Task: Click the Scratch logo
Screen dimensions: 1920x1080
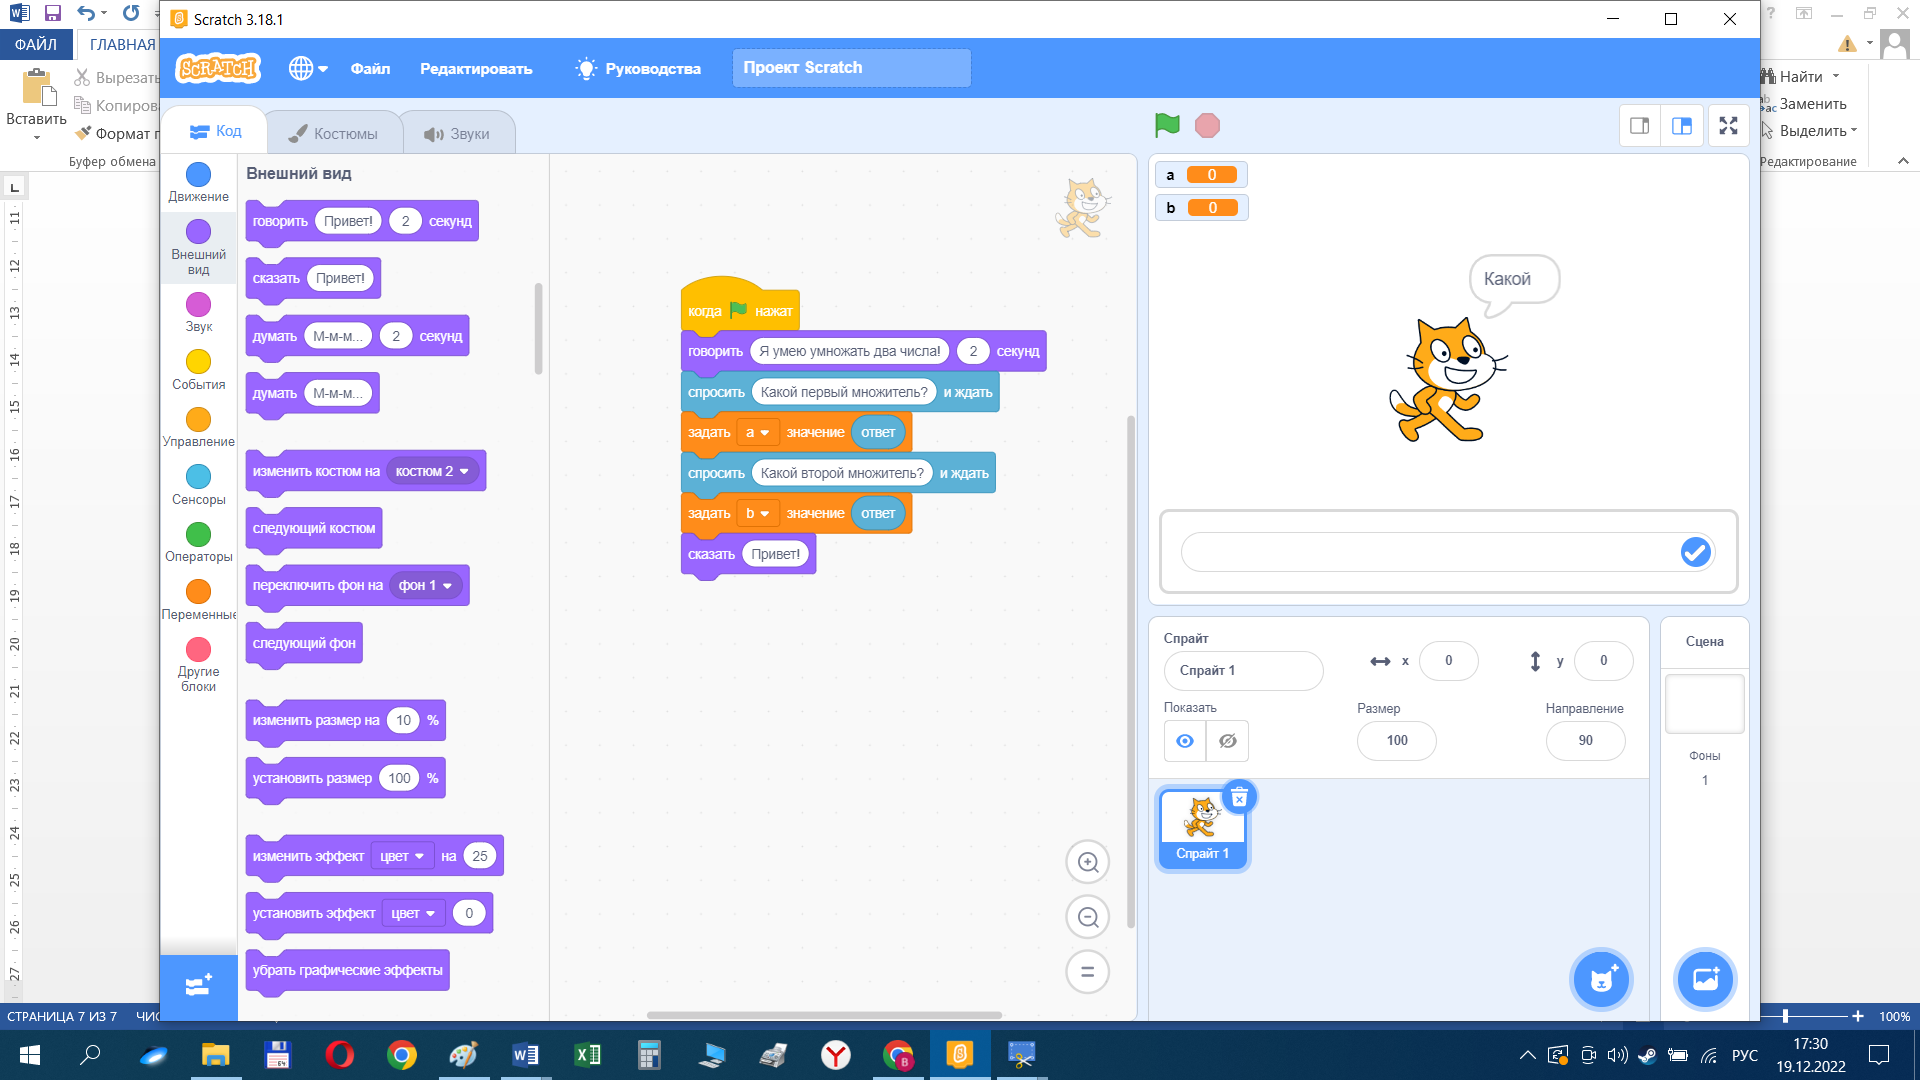Action: click(218, 68)
